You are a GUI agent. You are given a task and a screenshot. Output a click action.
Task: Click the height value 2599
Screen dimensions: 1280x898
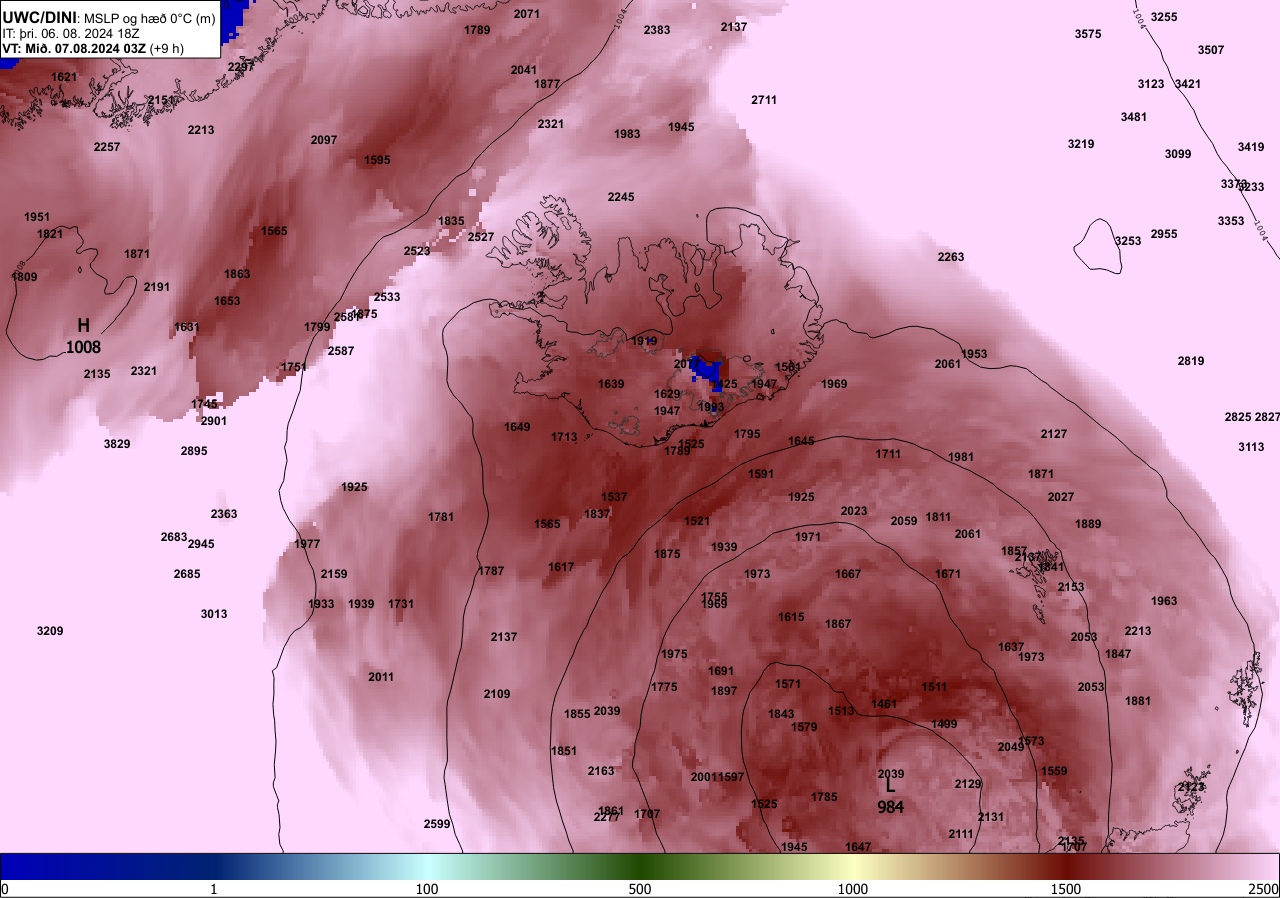pyautogui.click(x=437, y=824)
